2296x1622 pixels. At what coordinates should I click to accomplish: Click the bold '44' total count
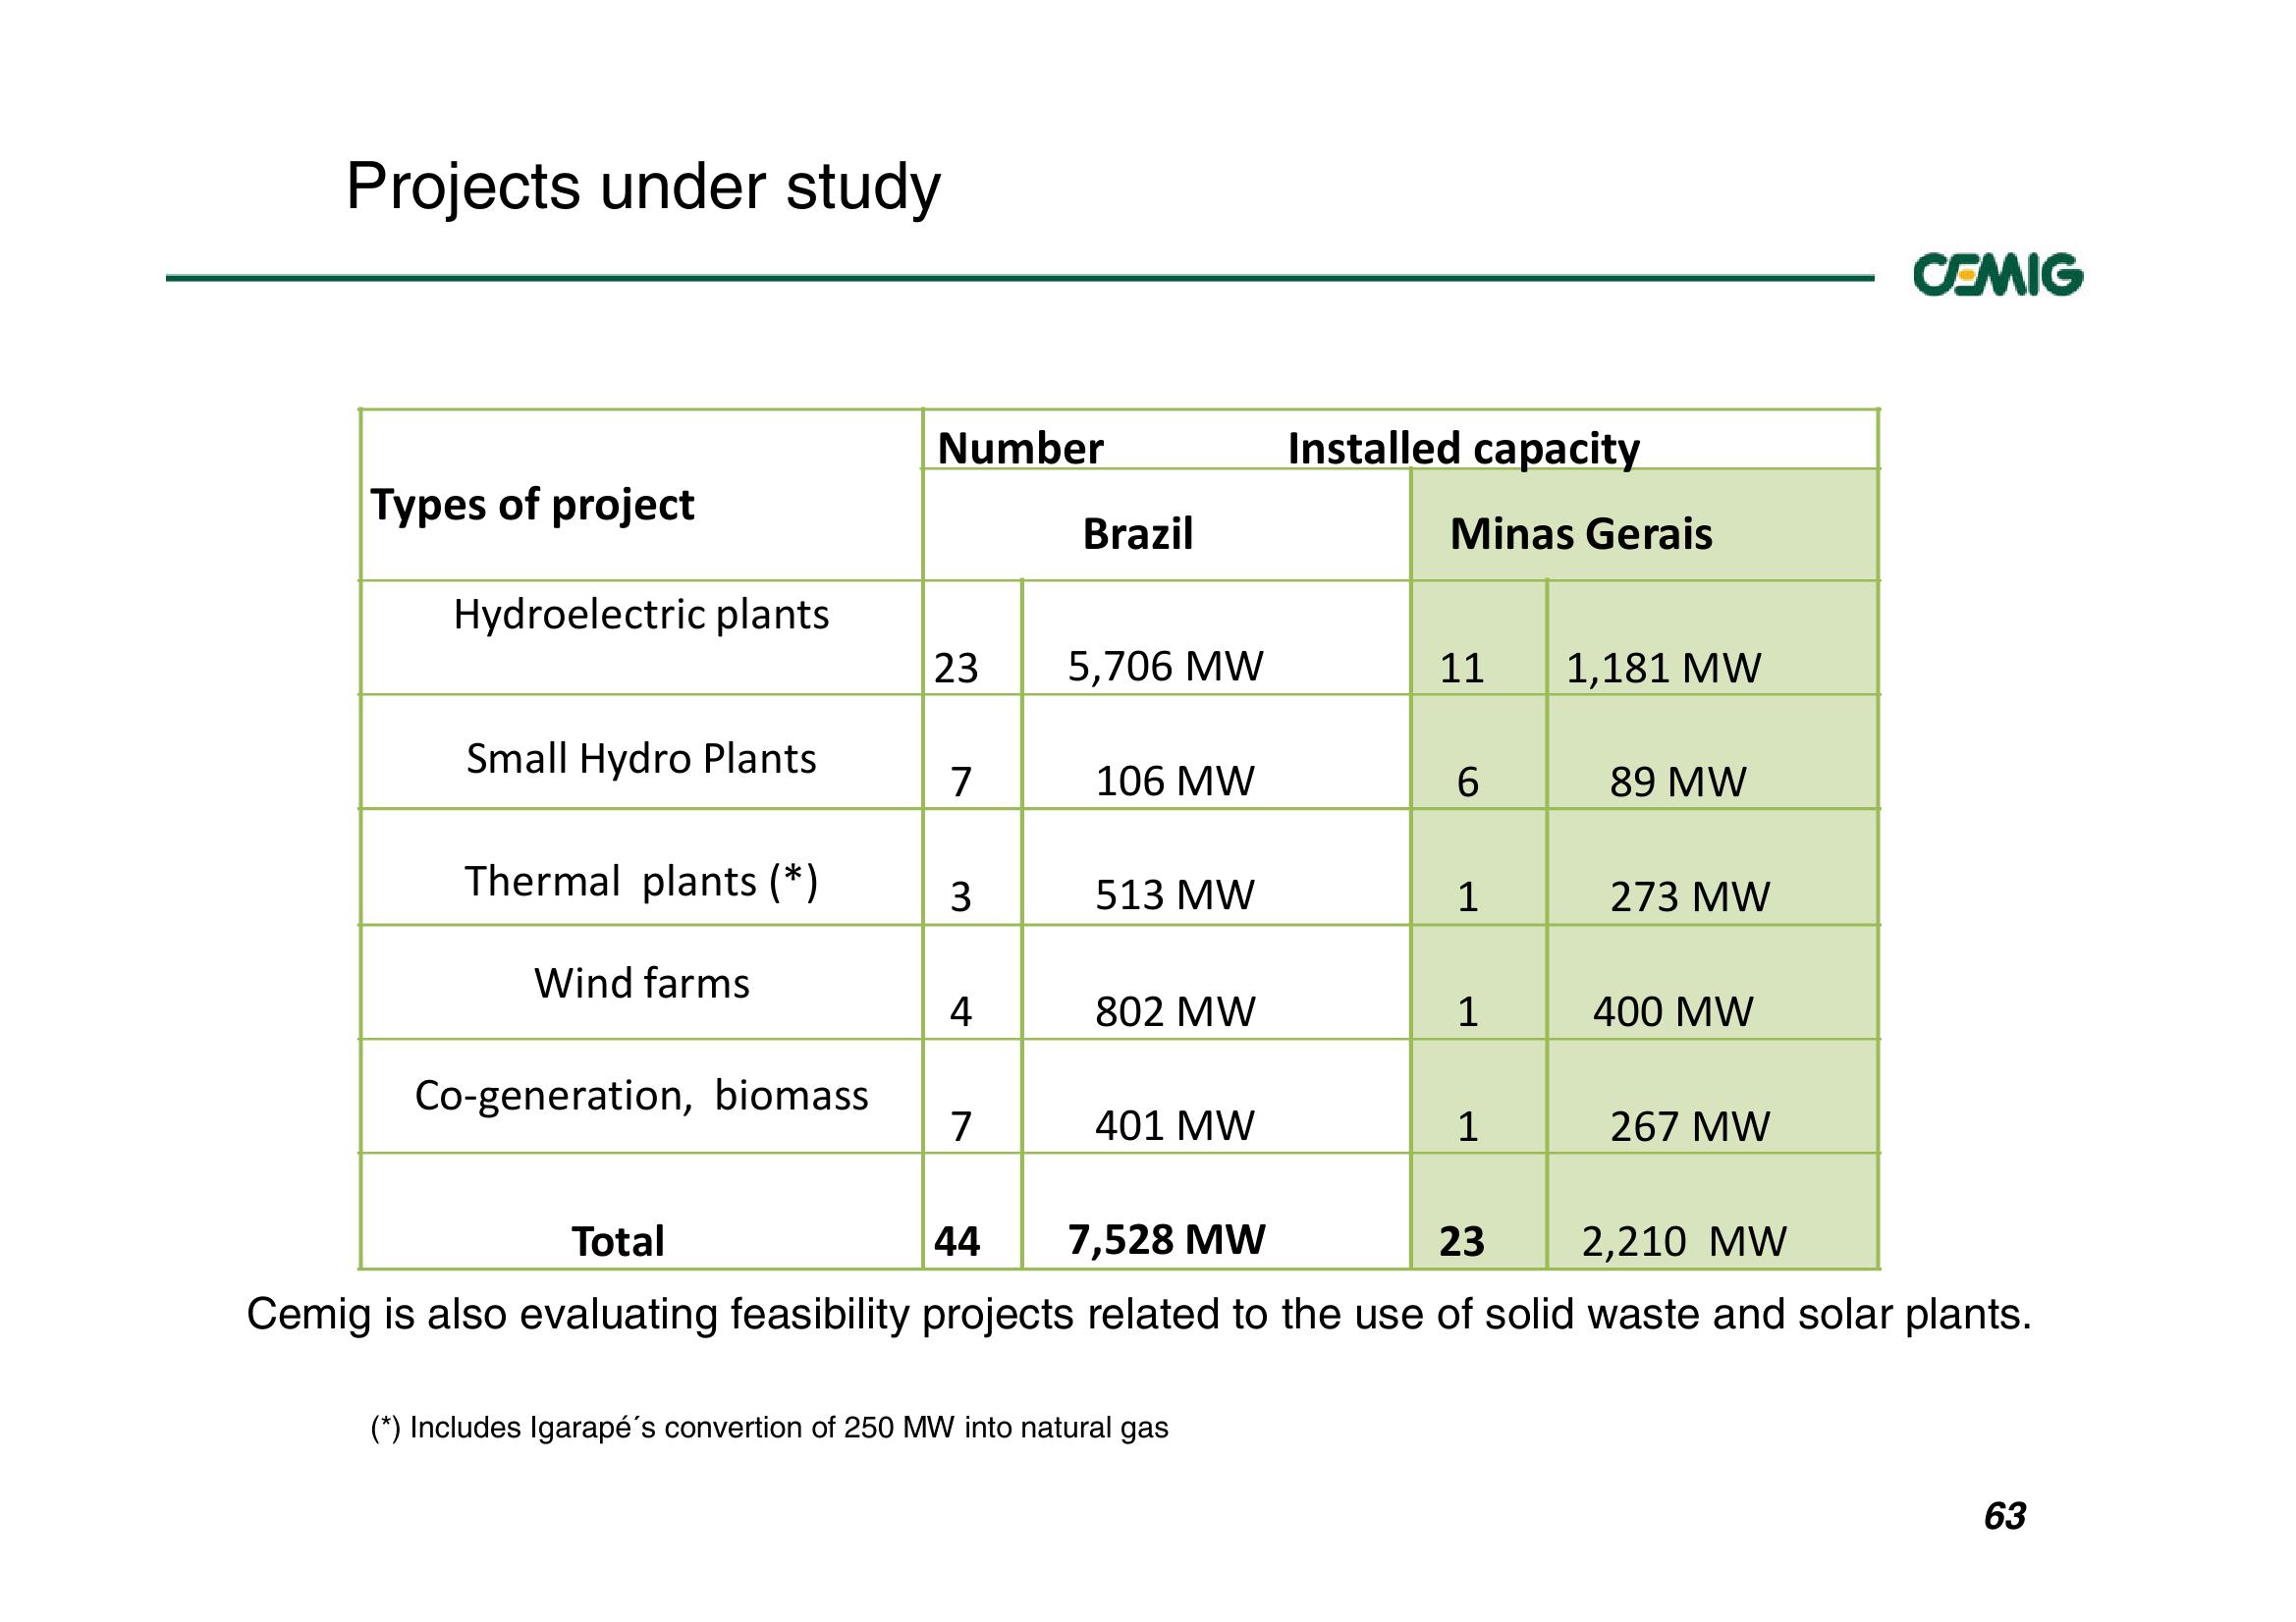click(x=957, y=1243)
